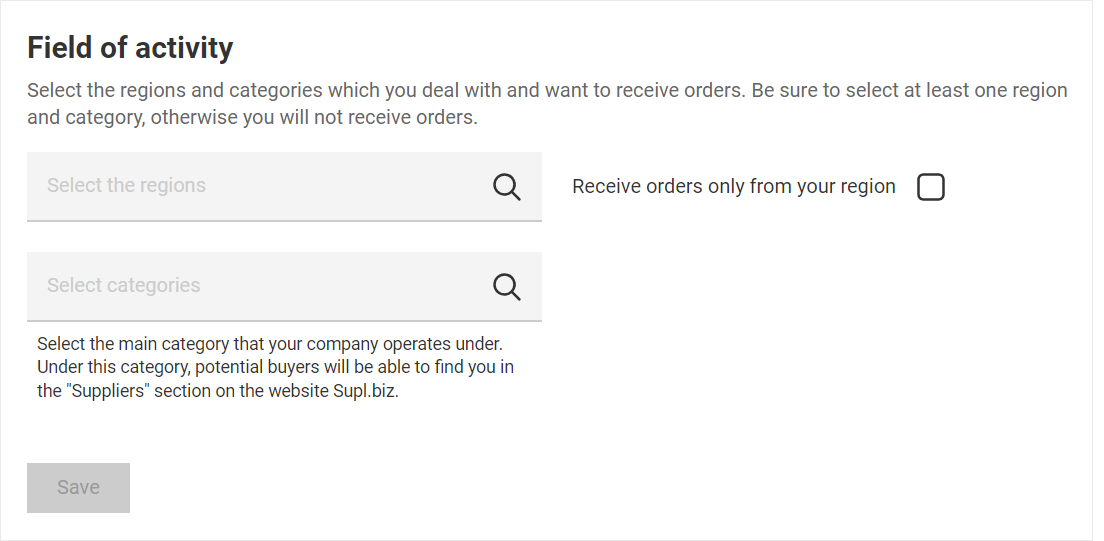This screenshot has height=541, width=1104.
Task: Click the instruction paragraph below the heading
Action: click(547, 104)
